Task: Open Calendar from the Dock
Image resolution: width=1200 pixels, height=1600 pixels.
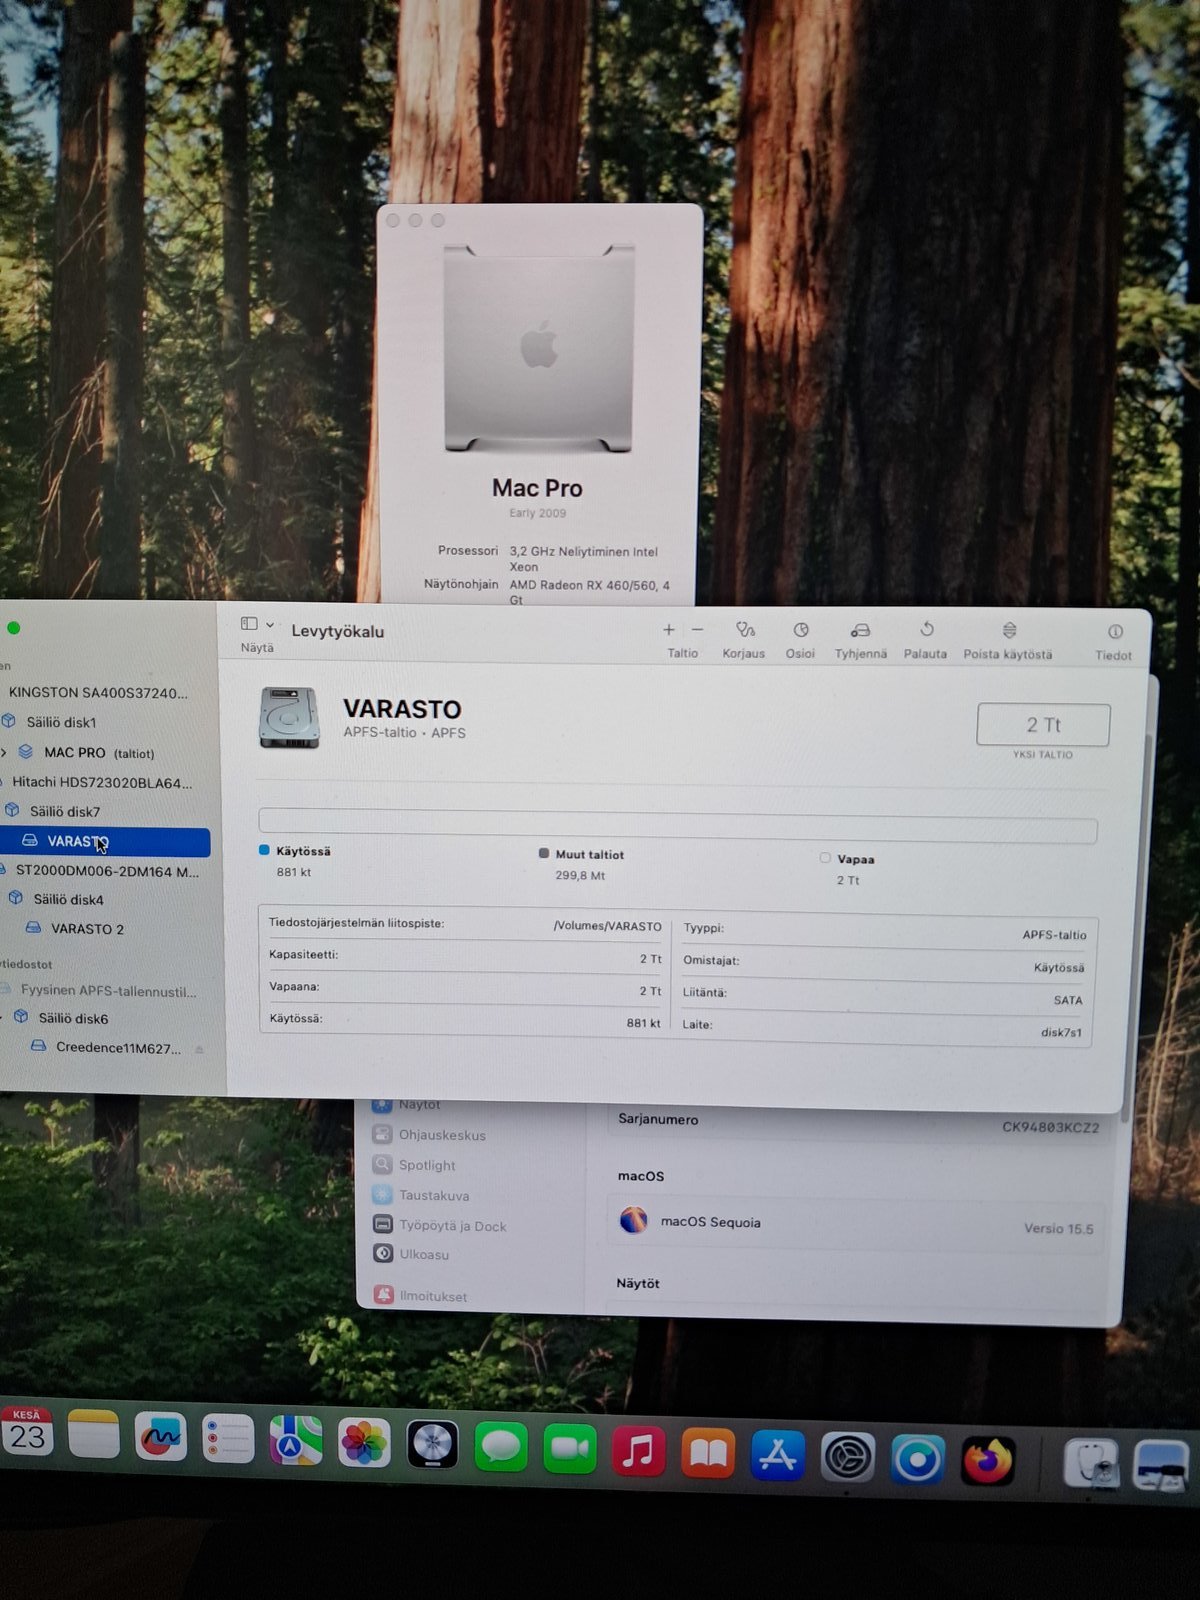Action: tap(27, 1433)
